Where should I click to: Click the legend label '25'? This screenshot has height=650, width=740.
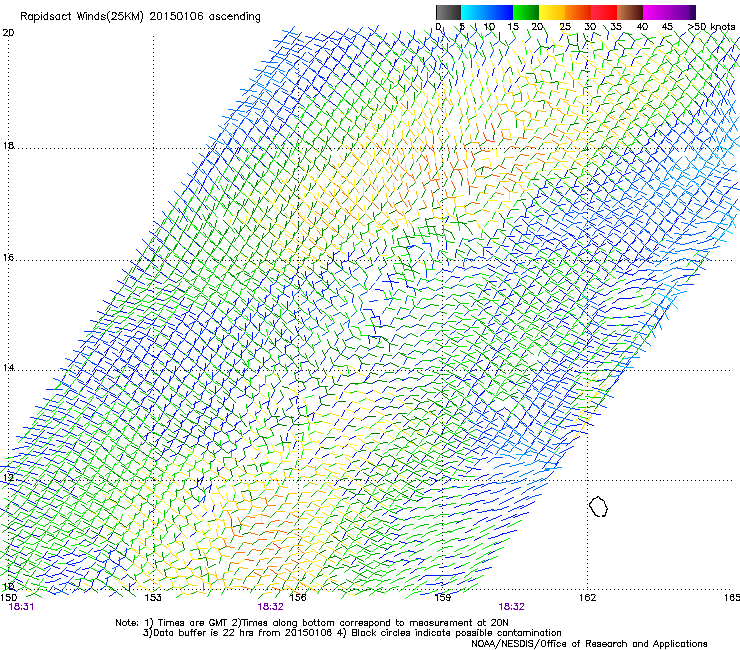pyautogui.click(x=565, y=27)
